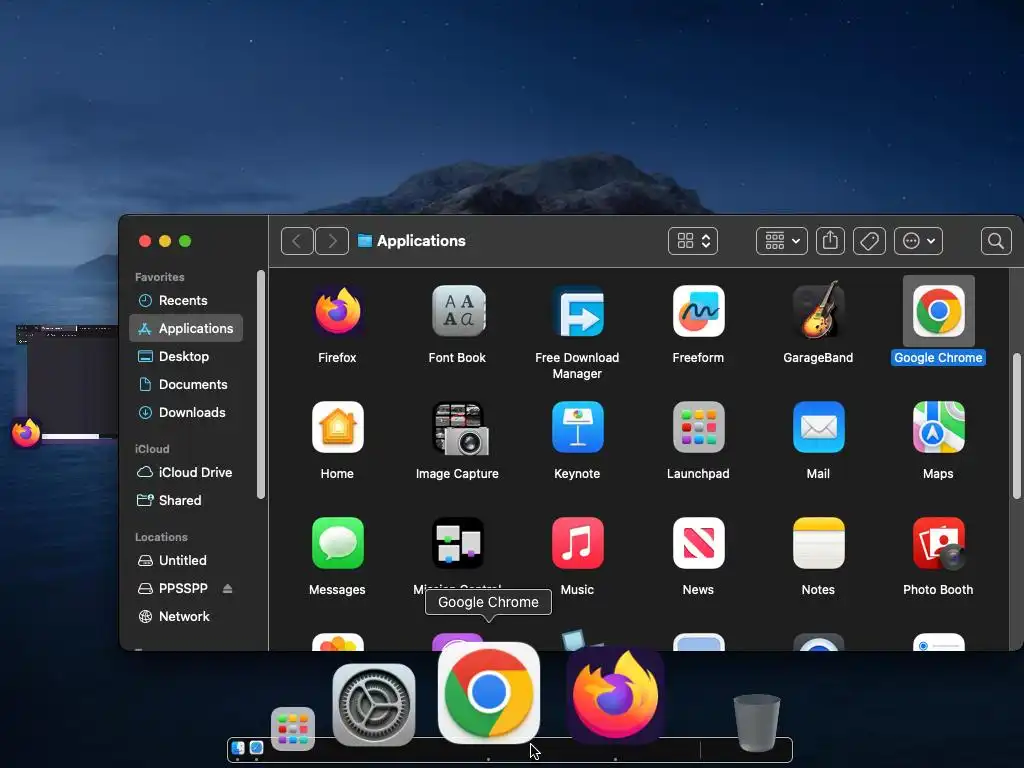
Task: Select the Photo Booth app icon
Action: click(x=938, y=543)
